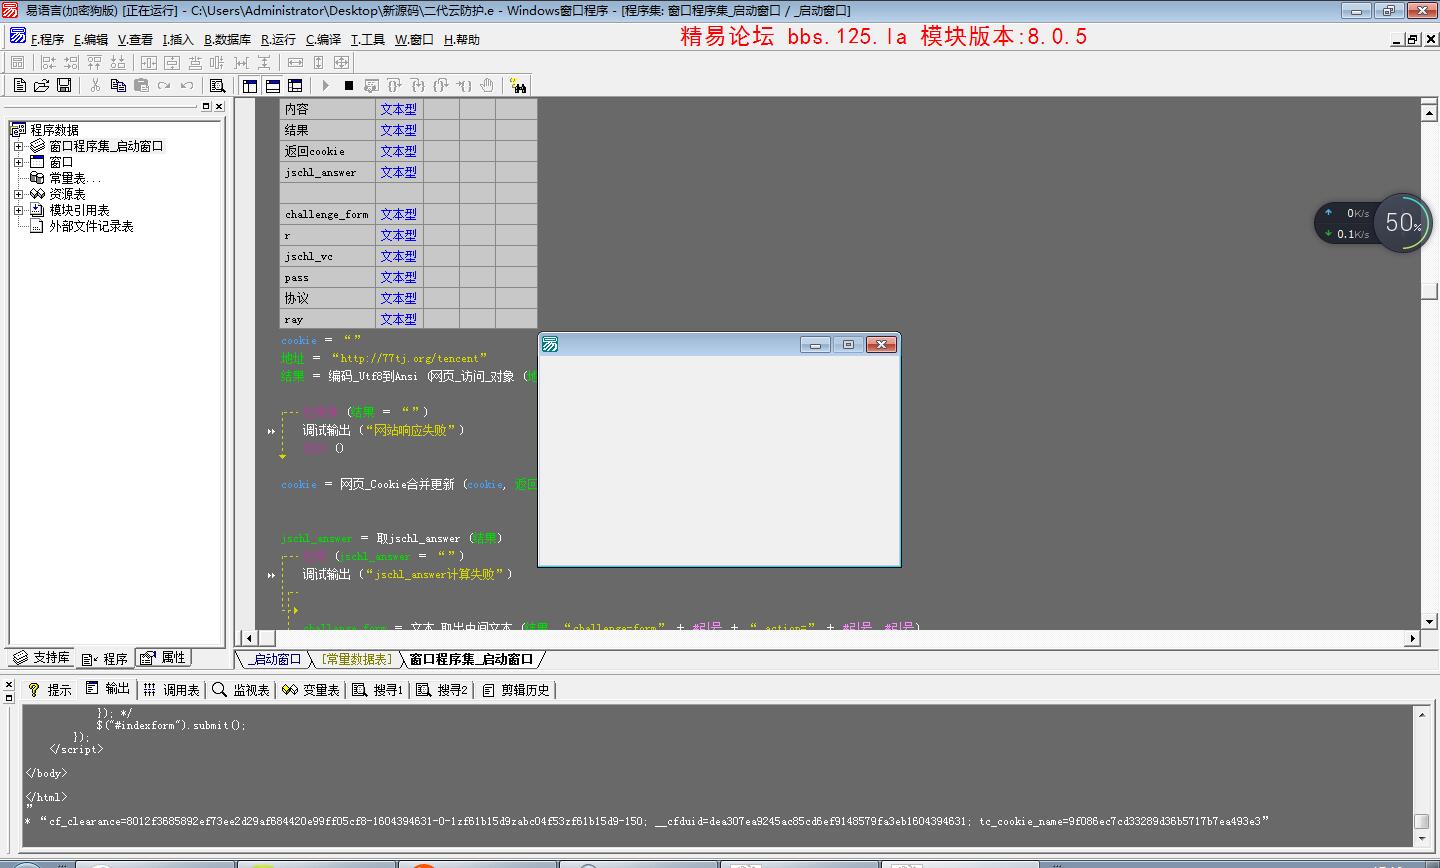Toggle the bottom status panel layout icon
The image size is (1440, 868).
(x=272, y=86)
